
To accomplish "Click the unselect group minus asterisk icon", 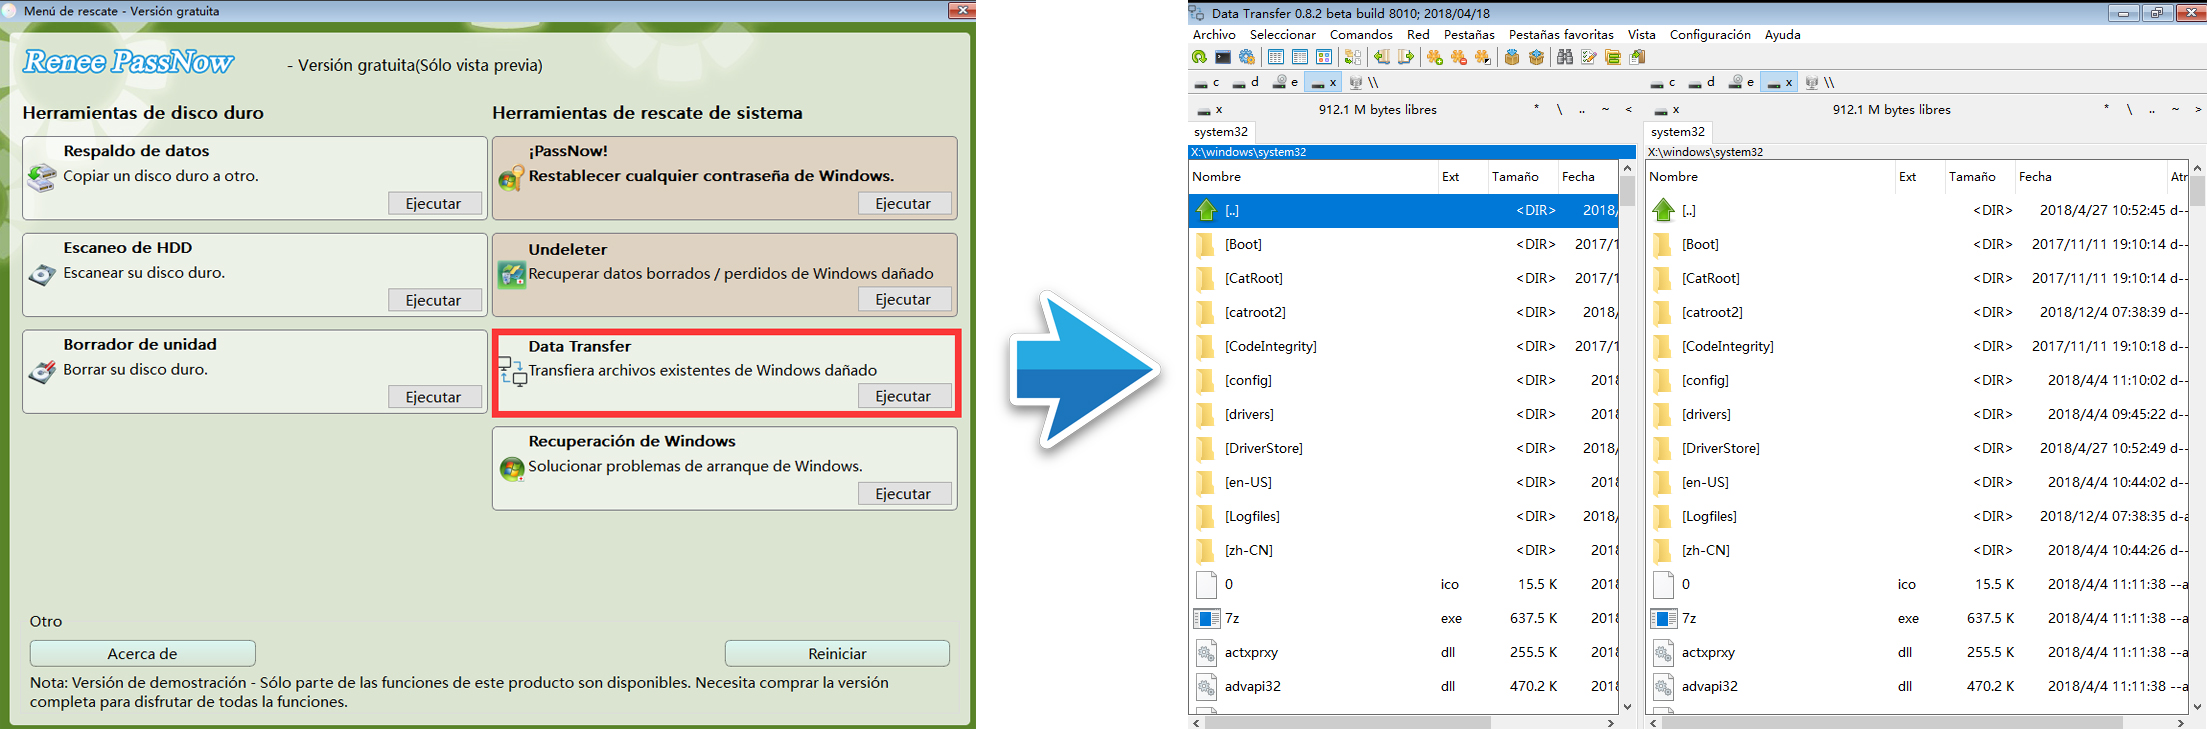I will tap(1459, 57).
